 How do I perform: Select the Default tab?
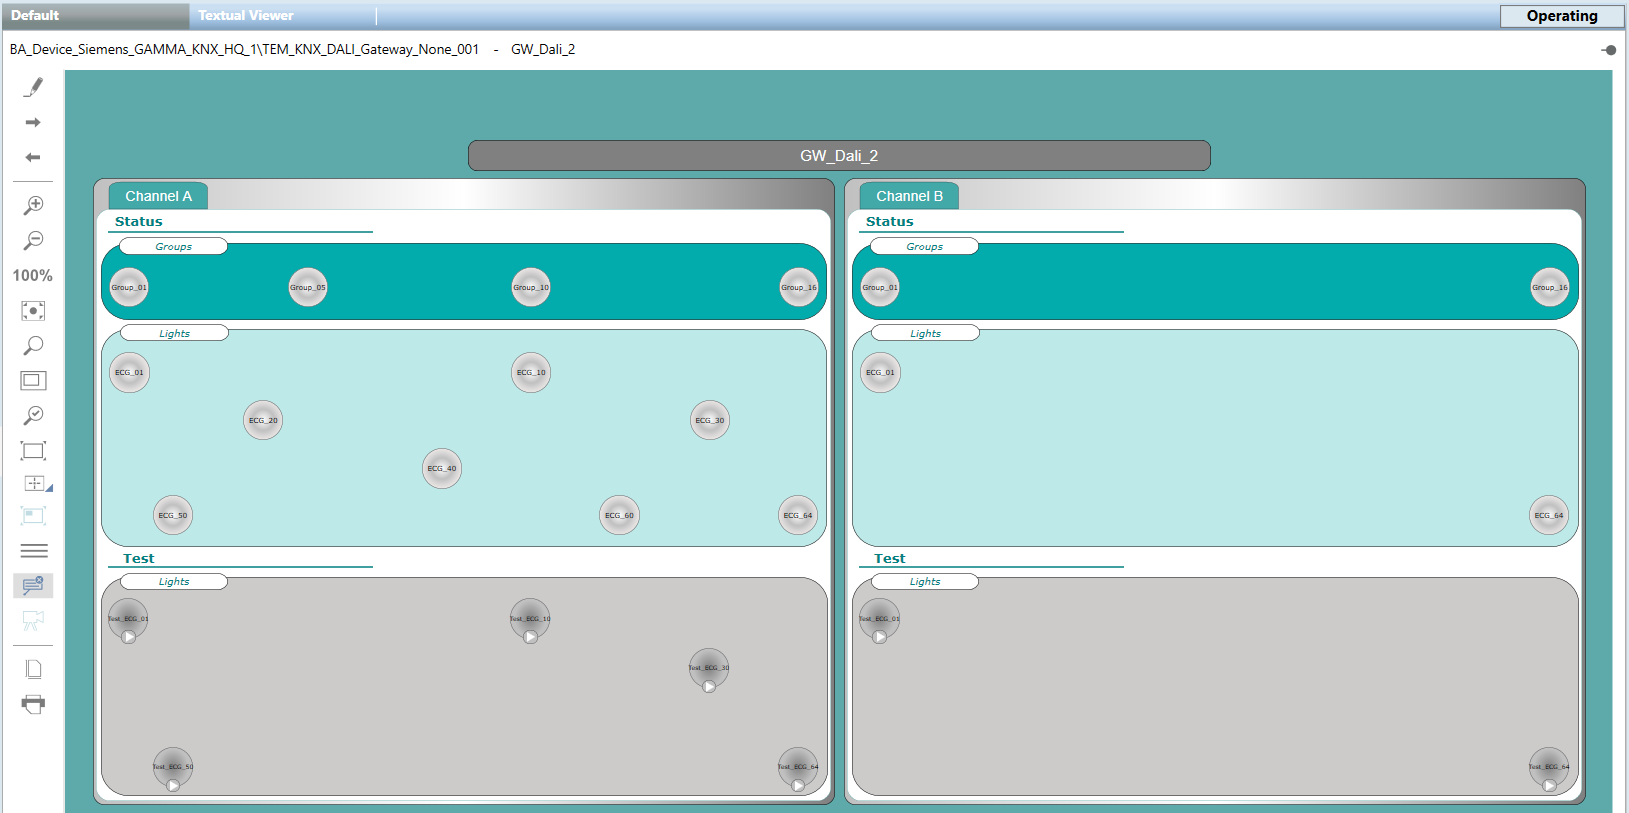point(35,15)
